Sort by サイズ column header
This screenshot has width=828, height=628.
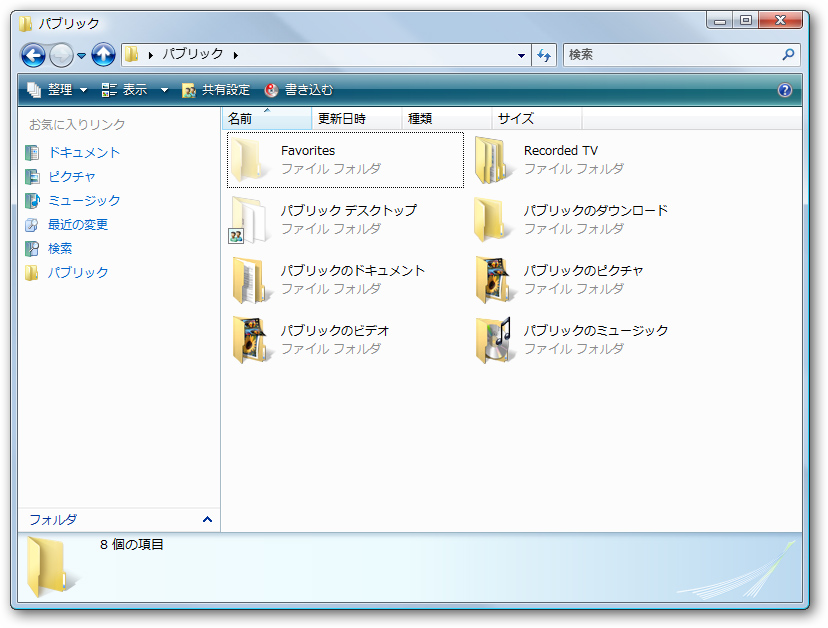537,118
